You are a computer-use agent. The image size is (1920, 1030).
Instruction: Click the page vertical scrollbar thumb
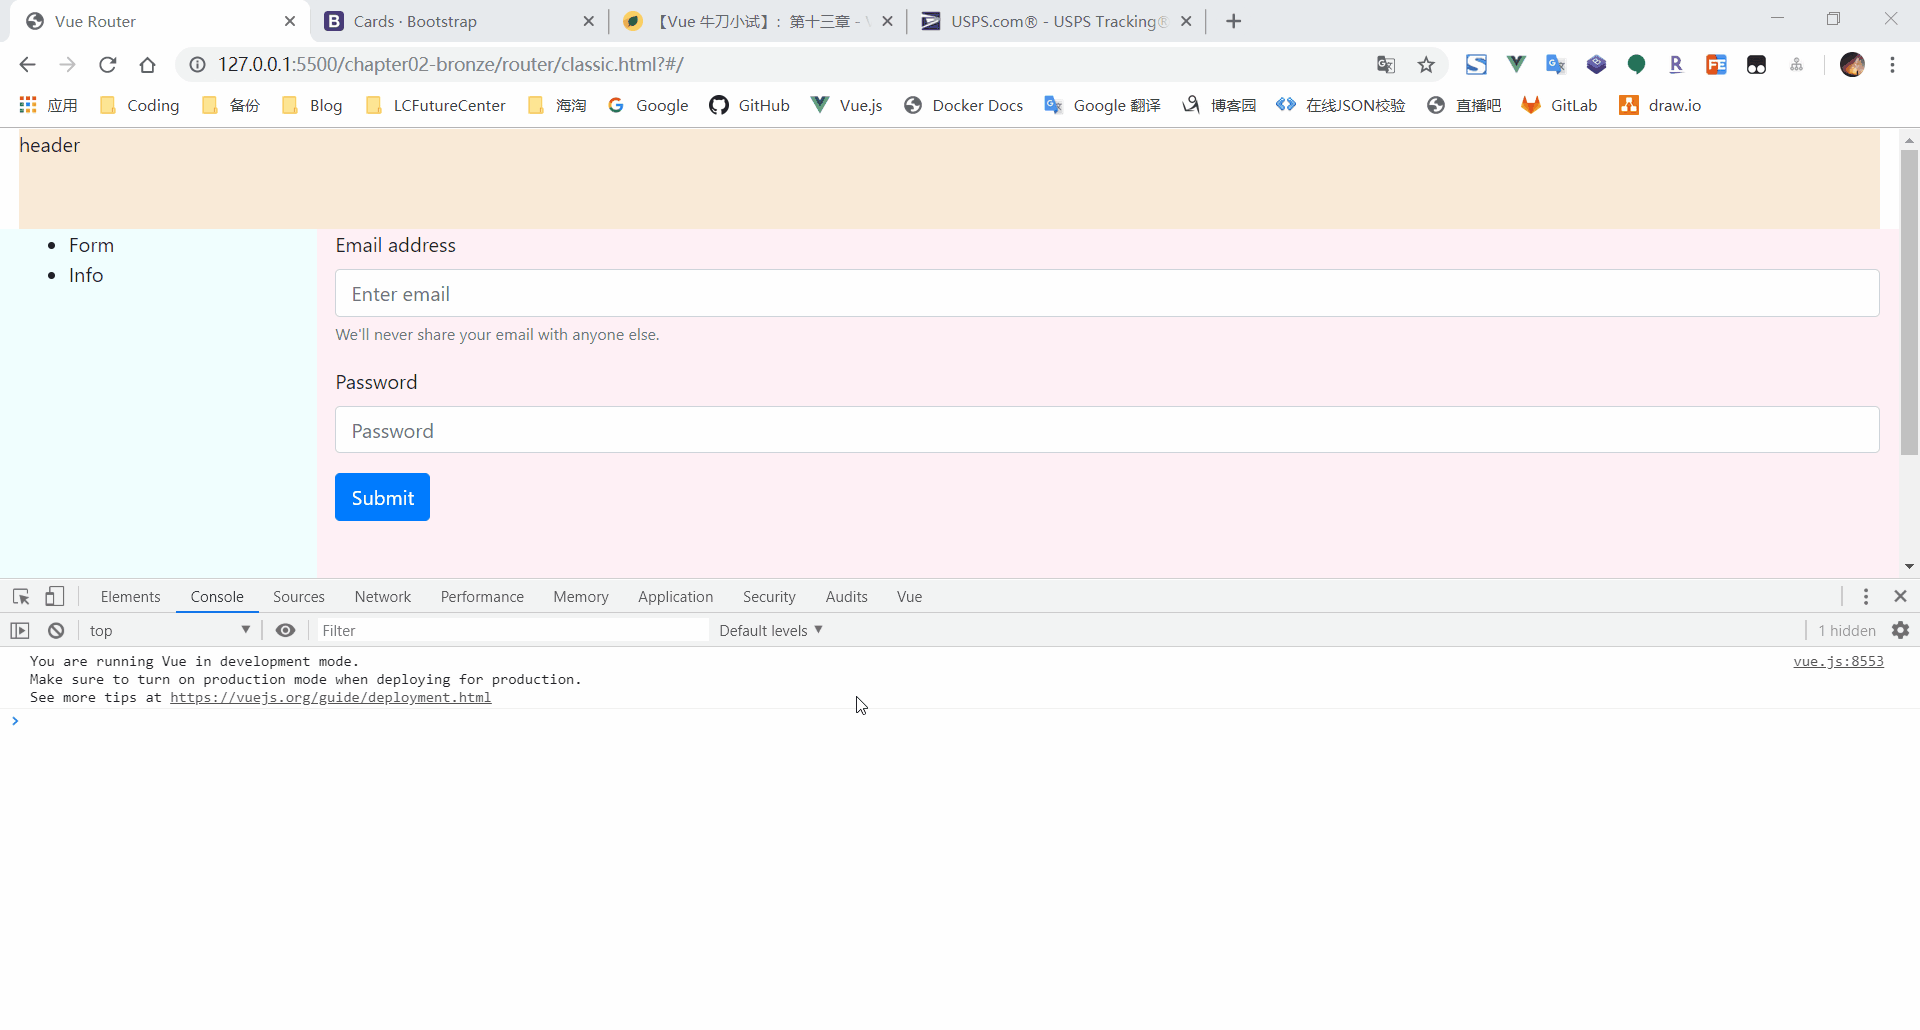tap(1909, 302)
